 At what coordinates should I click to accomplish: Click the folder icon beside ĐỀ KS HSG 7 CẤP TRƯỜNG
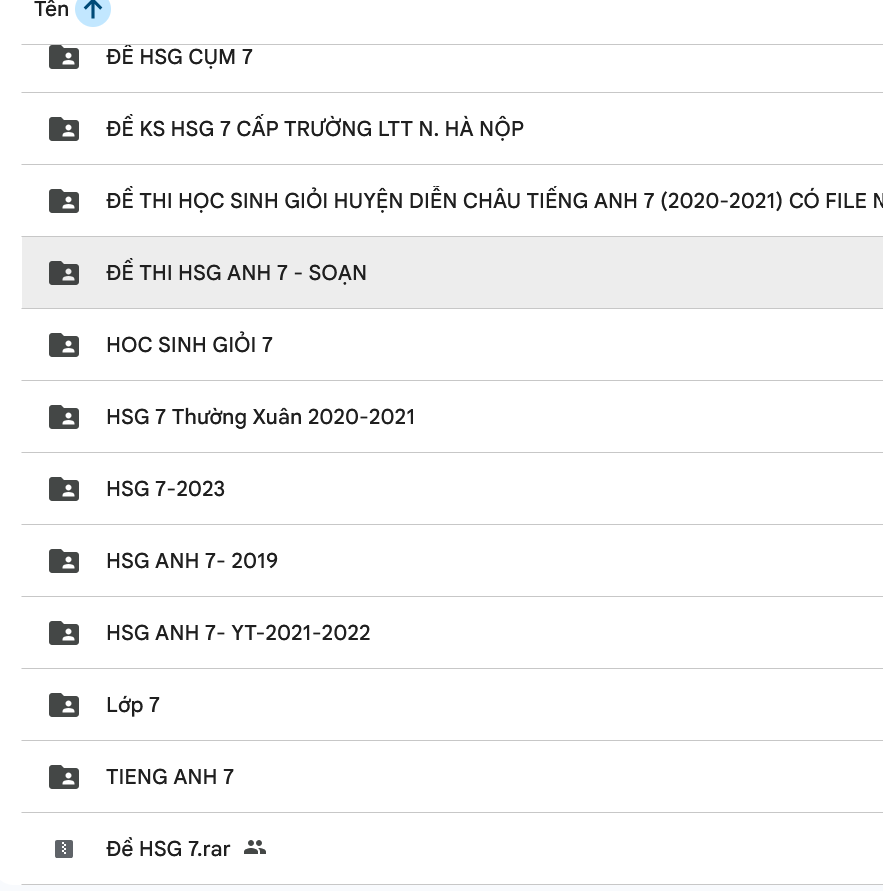pos(64,129)
